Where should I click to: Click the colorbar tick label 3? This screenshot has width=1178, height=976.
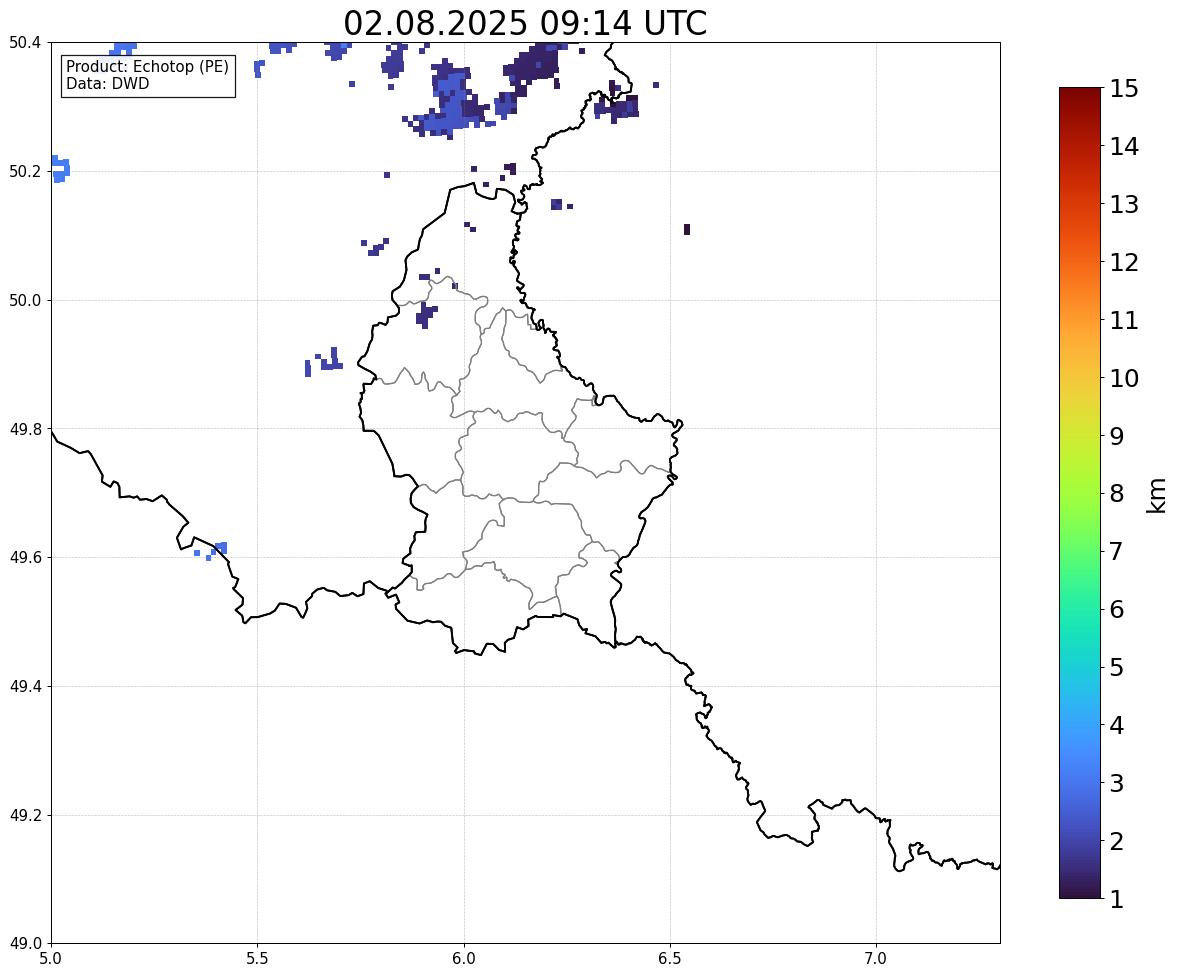pyautogui.click(x=1117, y=783)
